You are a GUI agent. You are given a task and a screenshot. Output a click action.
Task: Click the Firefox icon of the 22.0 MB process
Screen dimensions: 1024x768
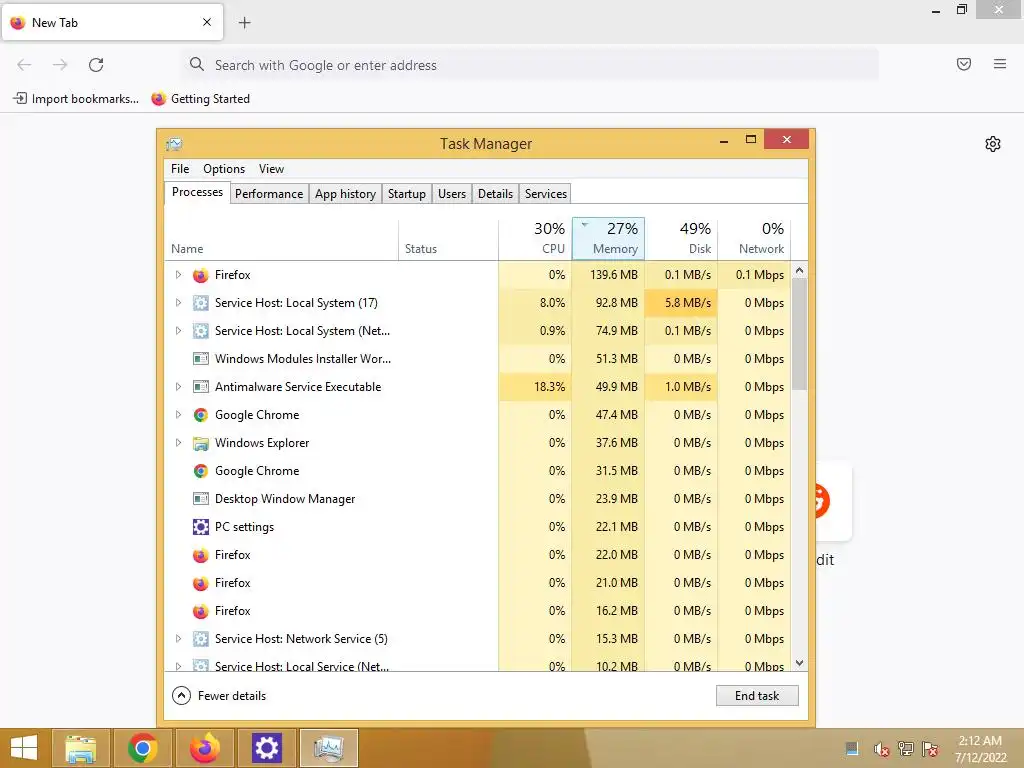click(200, 555)
